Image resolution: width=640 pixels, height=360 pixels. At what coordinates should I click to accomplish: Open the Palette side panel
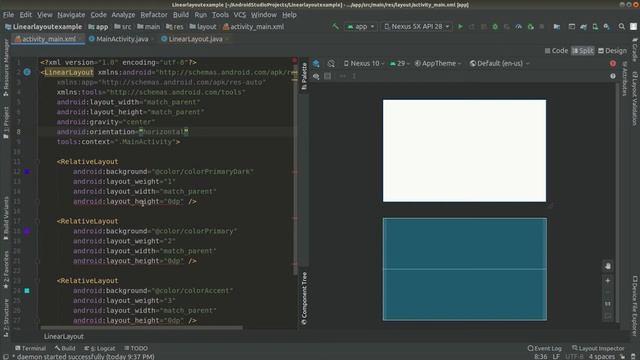tap(304, 76)
